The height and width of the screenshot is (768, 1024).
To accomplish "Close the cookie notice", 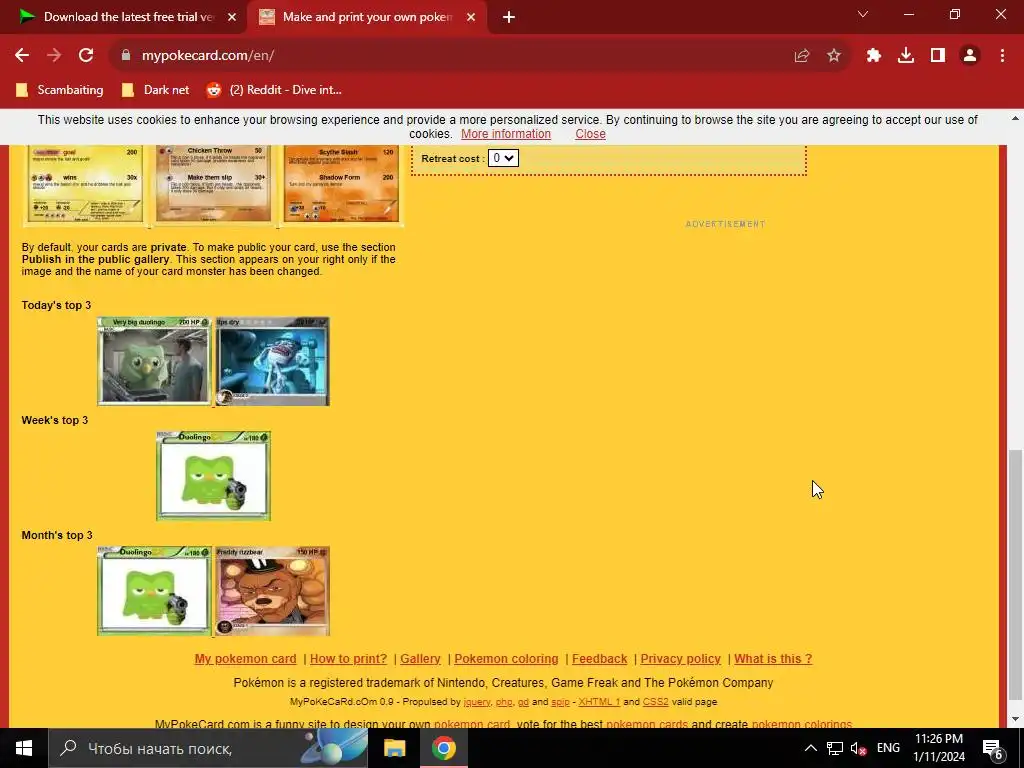I will coord(590,134).
